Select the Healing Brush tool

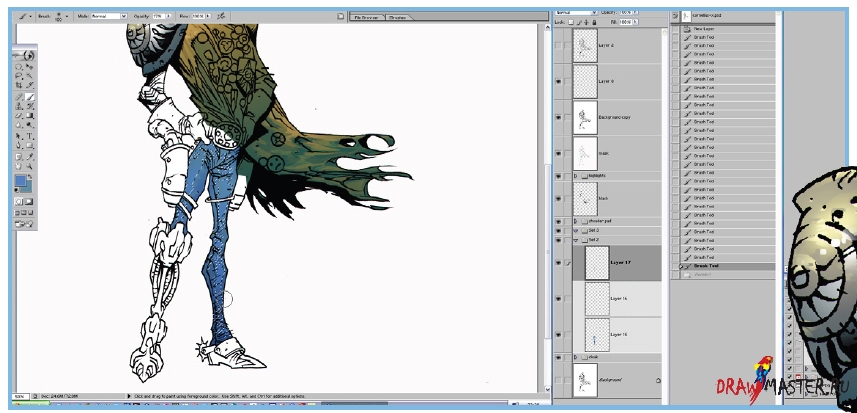click(x=19, y=97)
